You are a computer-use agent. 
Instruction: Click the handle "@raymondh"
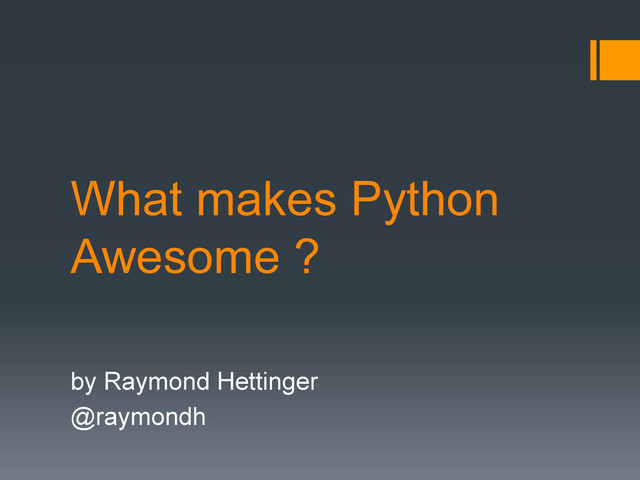pos(138,418)
